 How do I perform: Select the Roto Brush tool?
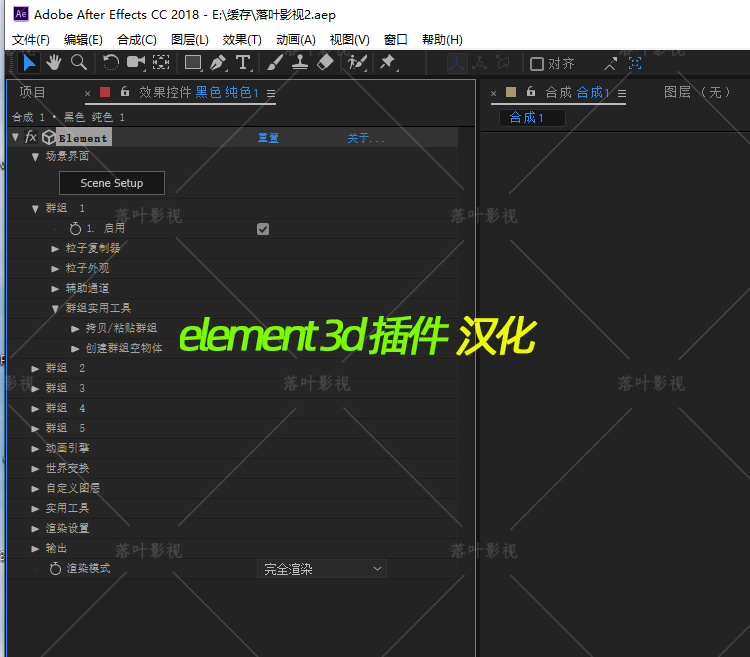[357, 63]
